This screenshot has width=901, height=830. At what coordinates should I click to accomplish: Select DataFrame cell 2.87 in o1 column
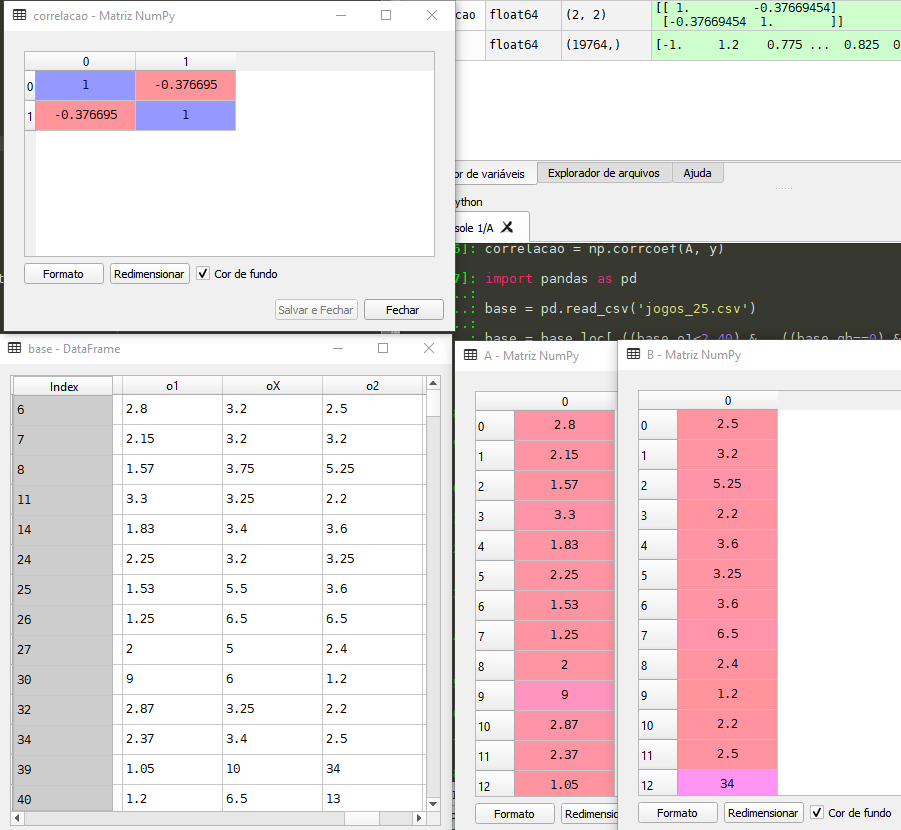point(172,708)
